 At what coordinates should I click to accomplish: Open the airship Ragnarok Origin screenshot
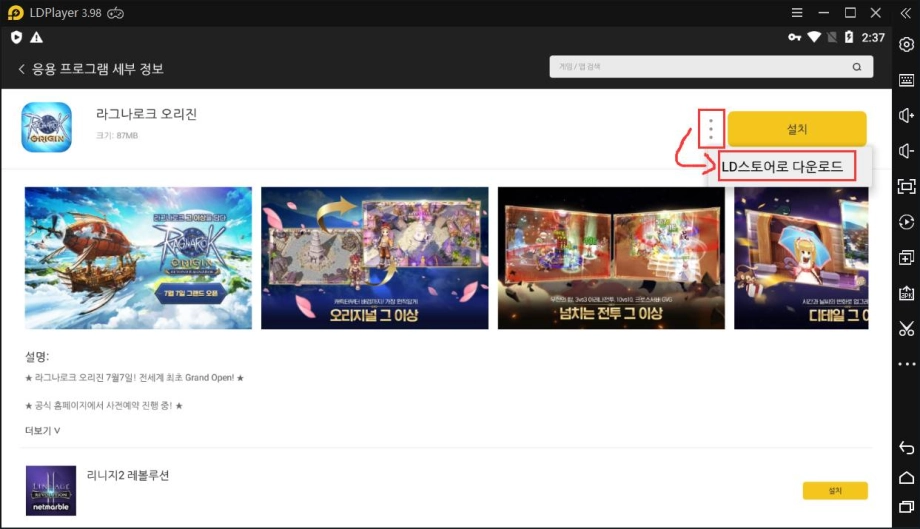pos(138,258)
